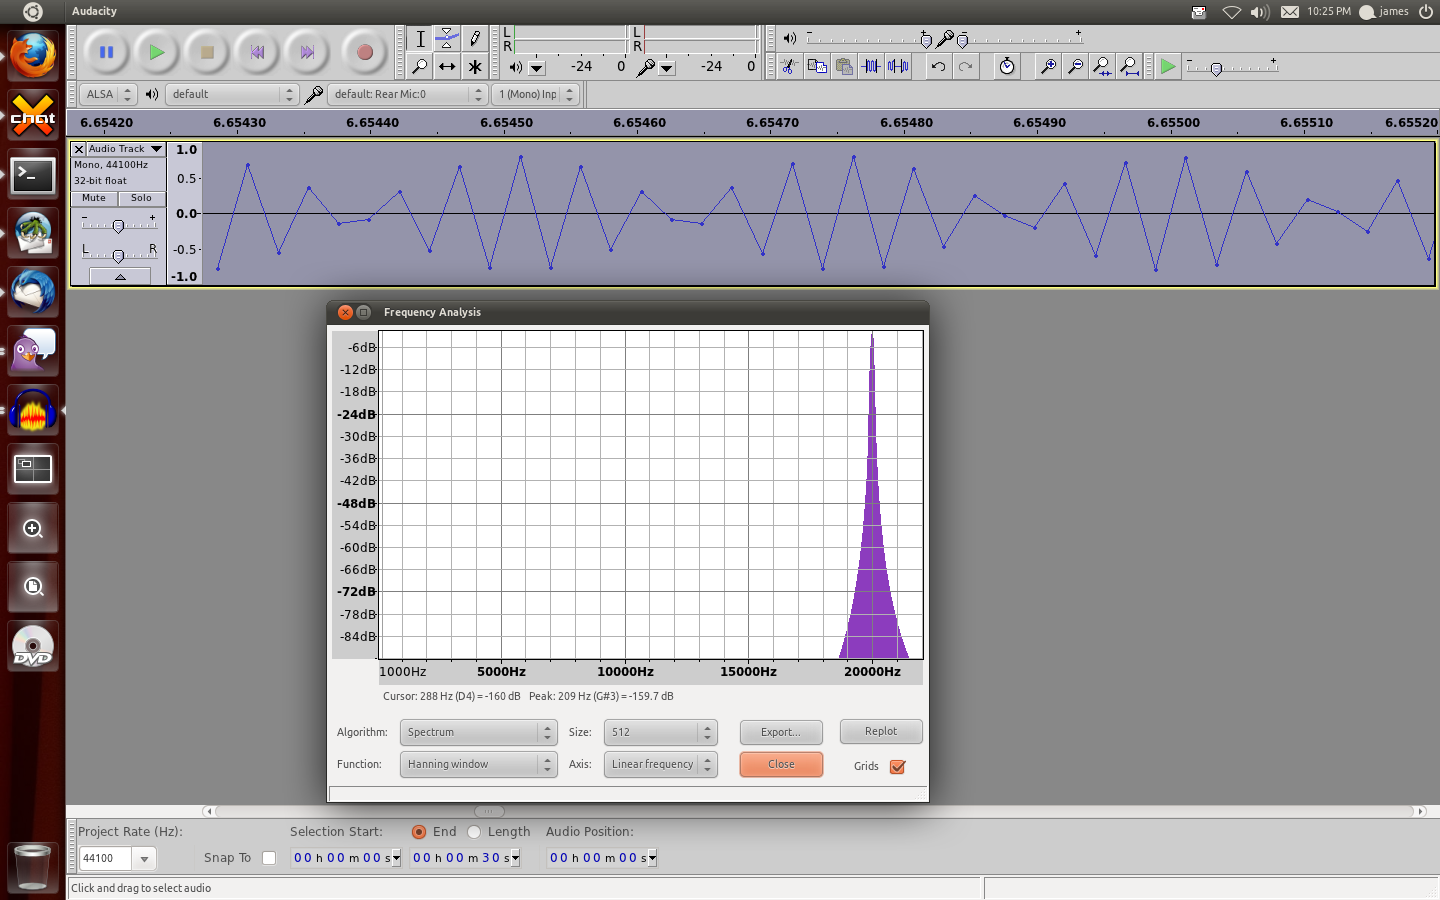Viewport: 1440px width, 900px height.
Task: Undo the last action
Action: [x=938, y=67]
